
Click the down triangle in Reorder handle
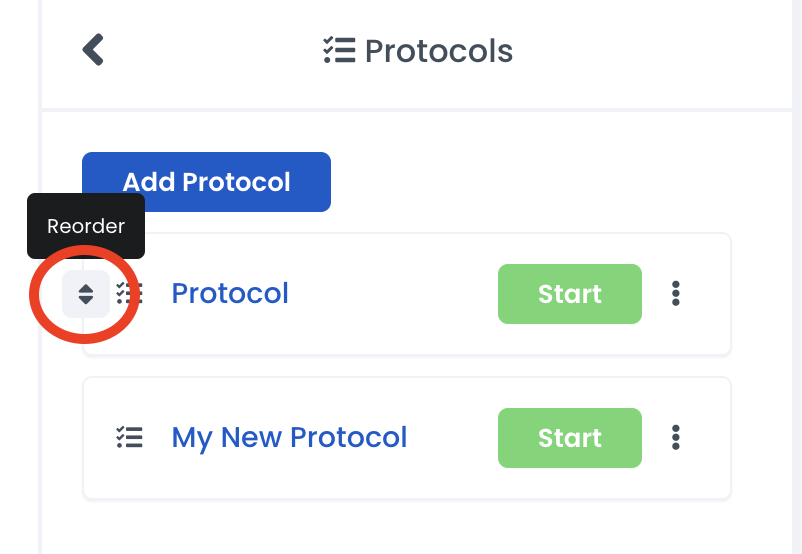86,300
